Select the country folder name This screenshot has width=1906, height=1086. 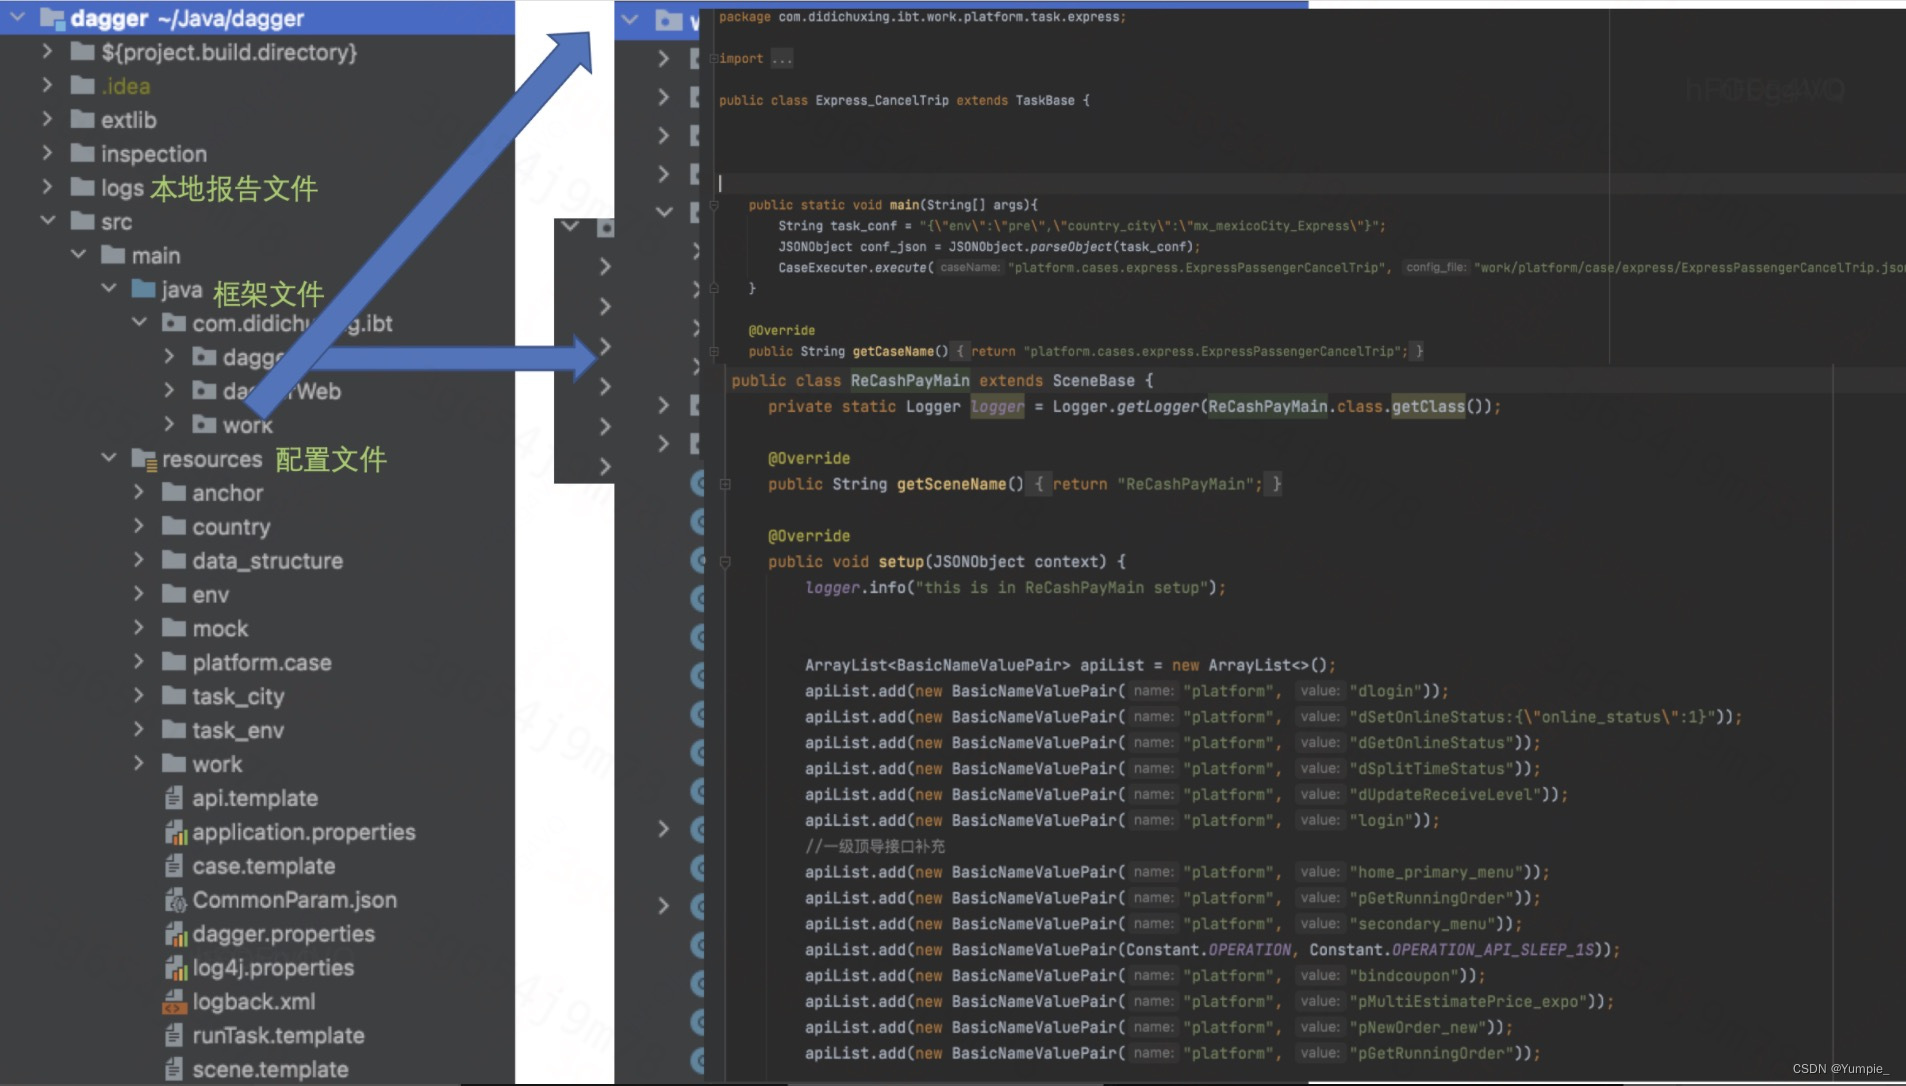[231, 527]
